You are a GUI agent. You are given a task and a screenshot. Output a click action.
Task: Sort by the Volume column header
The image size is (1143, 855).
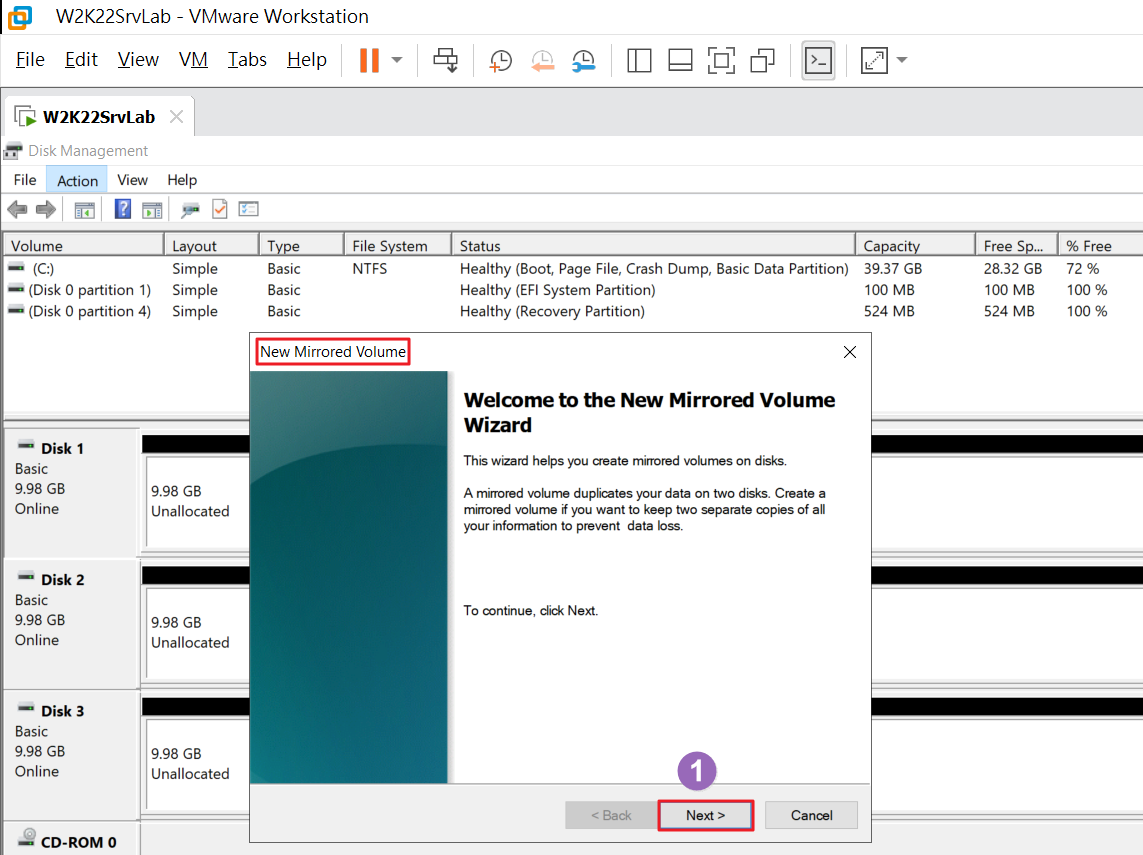point(83,246)
